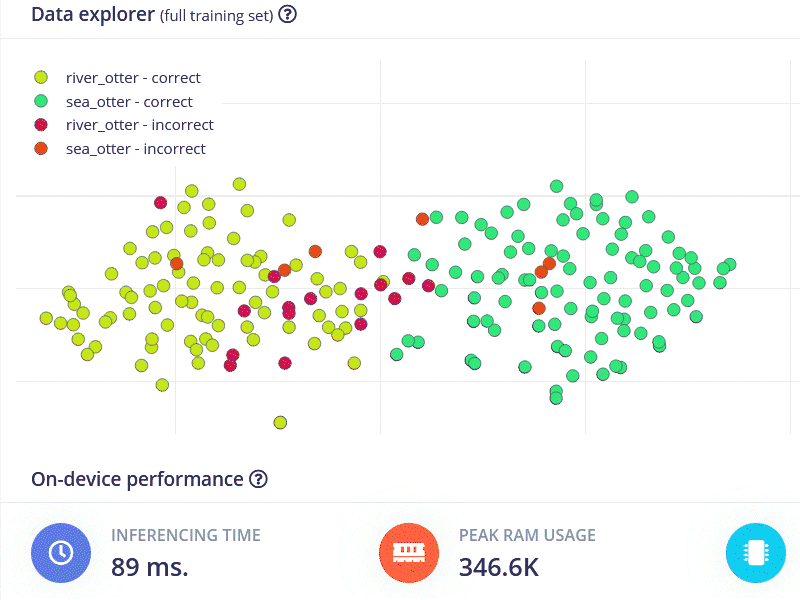Toggle river_otter - incorrect legend entry

click(x=139, y=125)
